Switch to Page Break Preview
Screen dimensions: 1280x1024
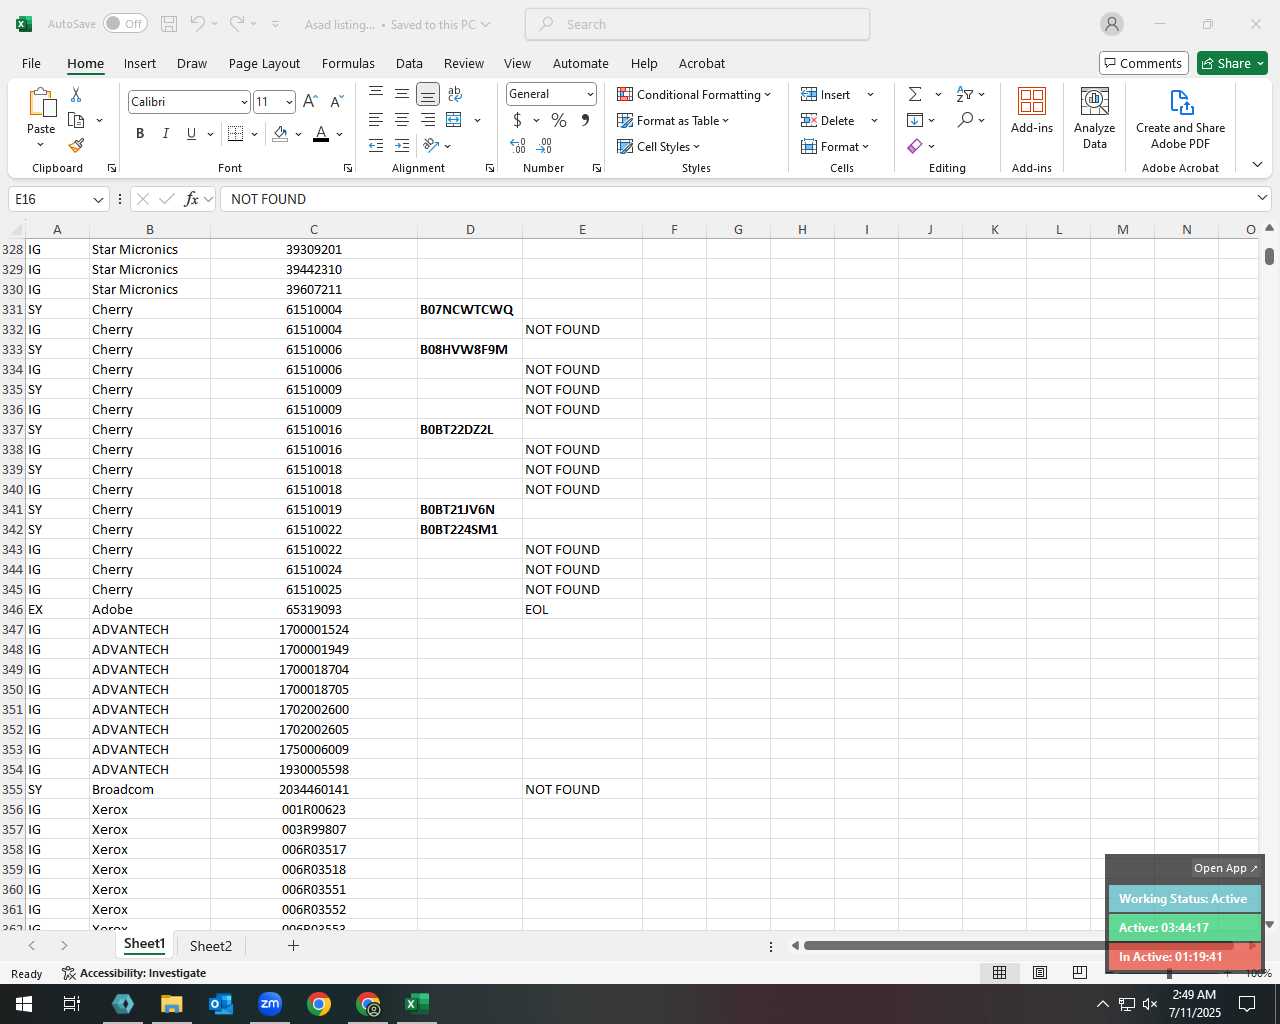coord(1080,973)
